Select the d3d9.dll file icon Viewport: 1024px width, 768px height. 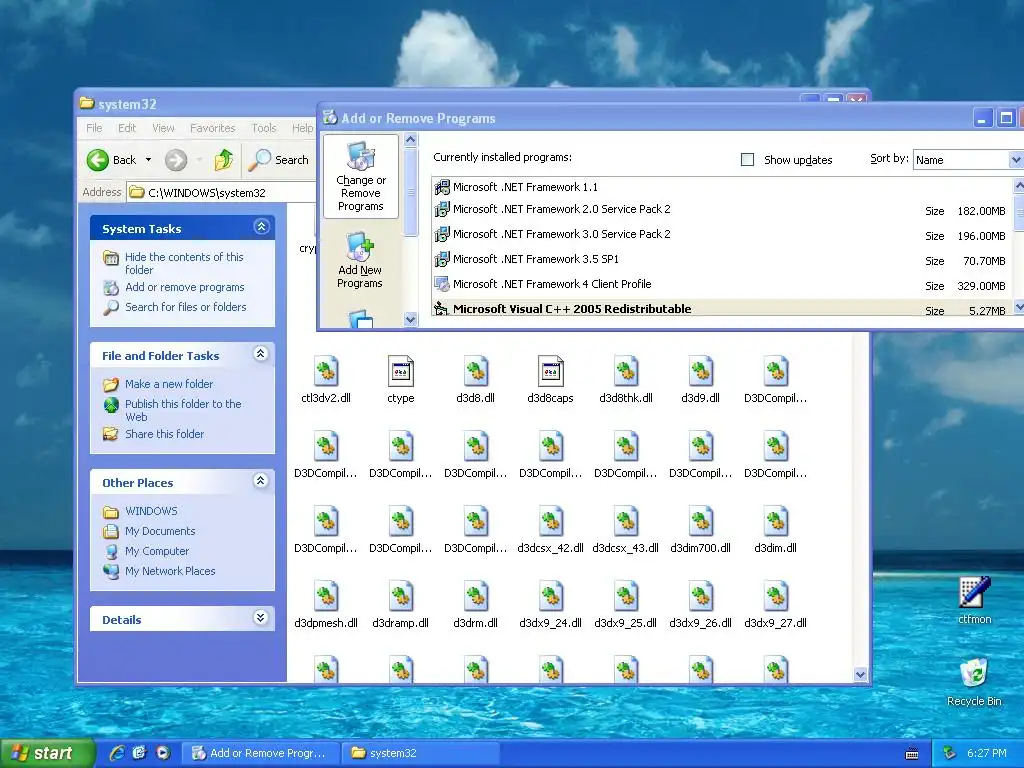701,372
